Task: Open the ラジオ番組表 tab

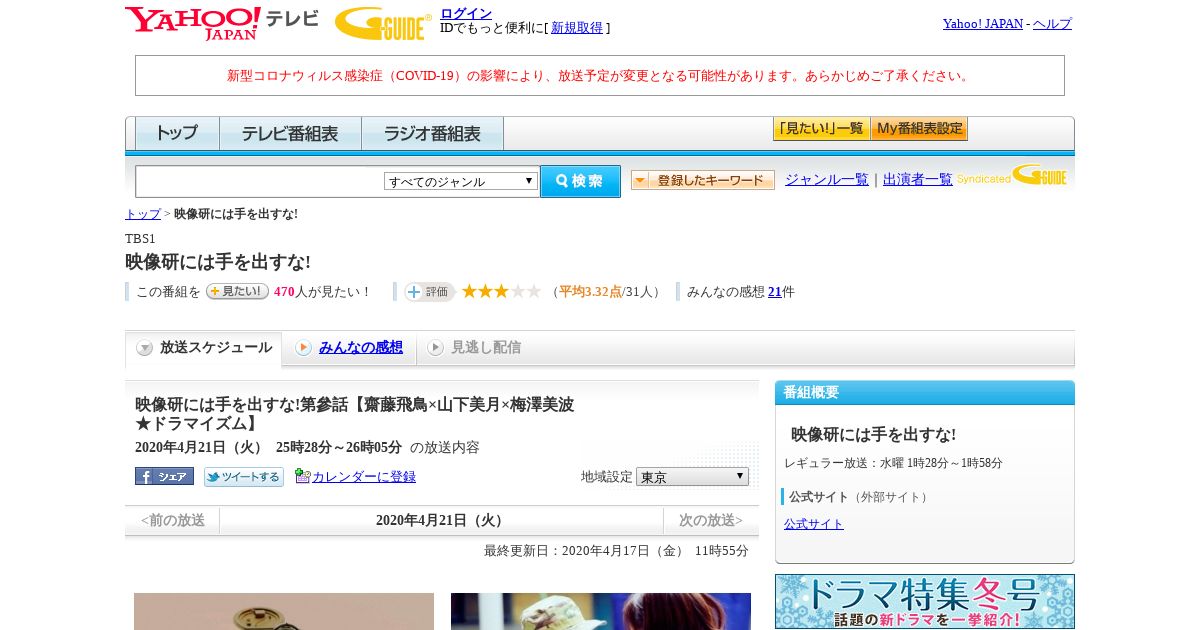Action: click(432, 133)
